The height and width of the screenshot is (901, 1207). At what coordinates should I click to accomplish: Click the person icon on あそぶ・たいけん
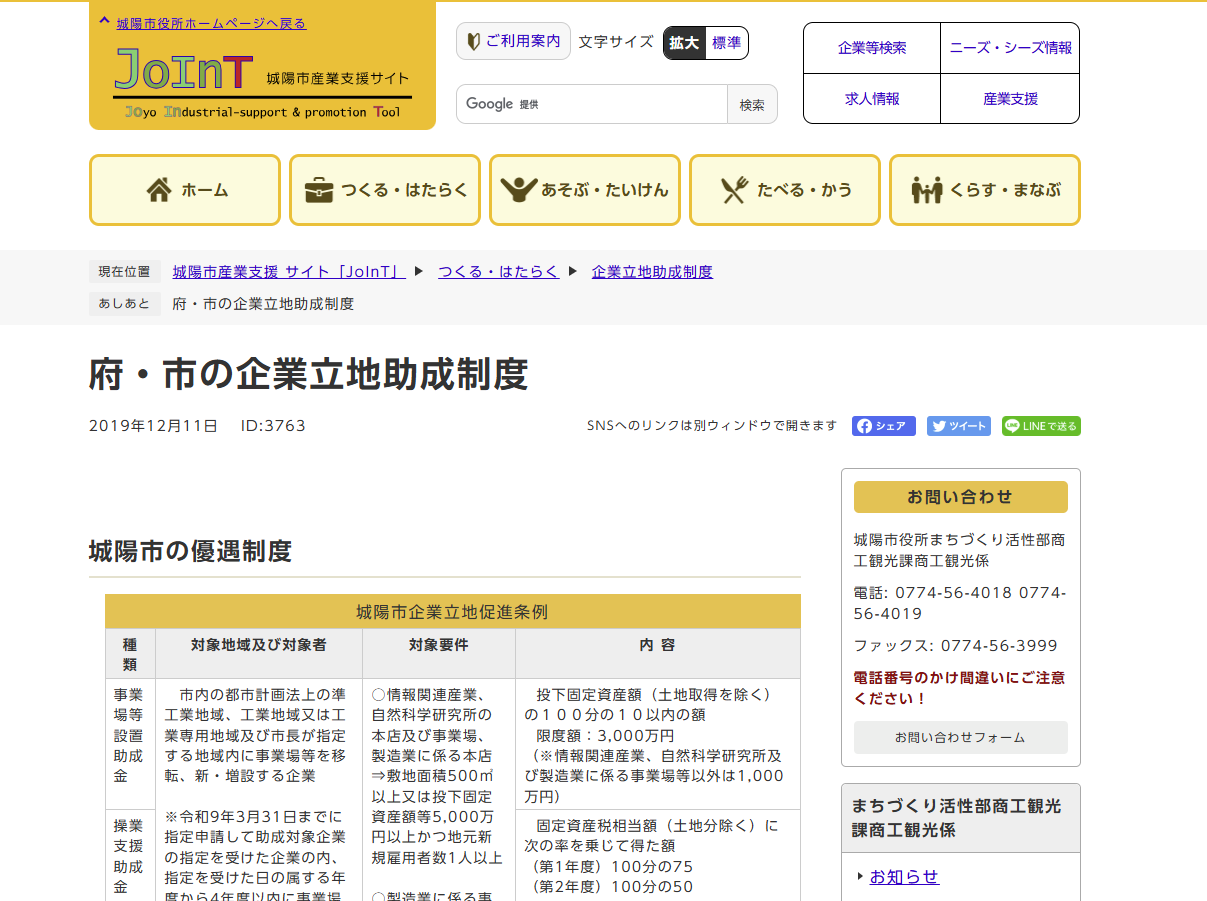click(x=519, y=190)
